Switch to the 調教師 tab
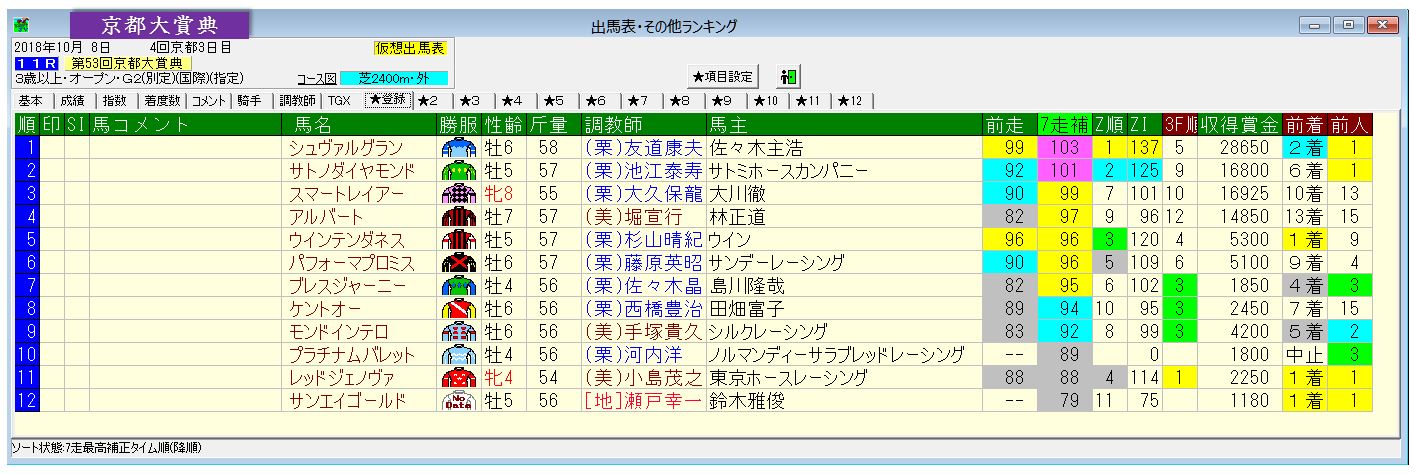Screen dimensions: 1417x474 tap(297, 101)
